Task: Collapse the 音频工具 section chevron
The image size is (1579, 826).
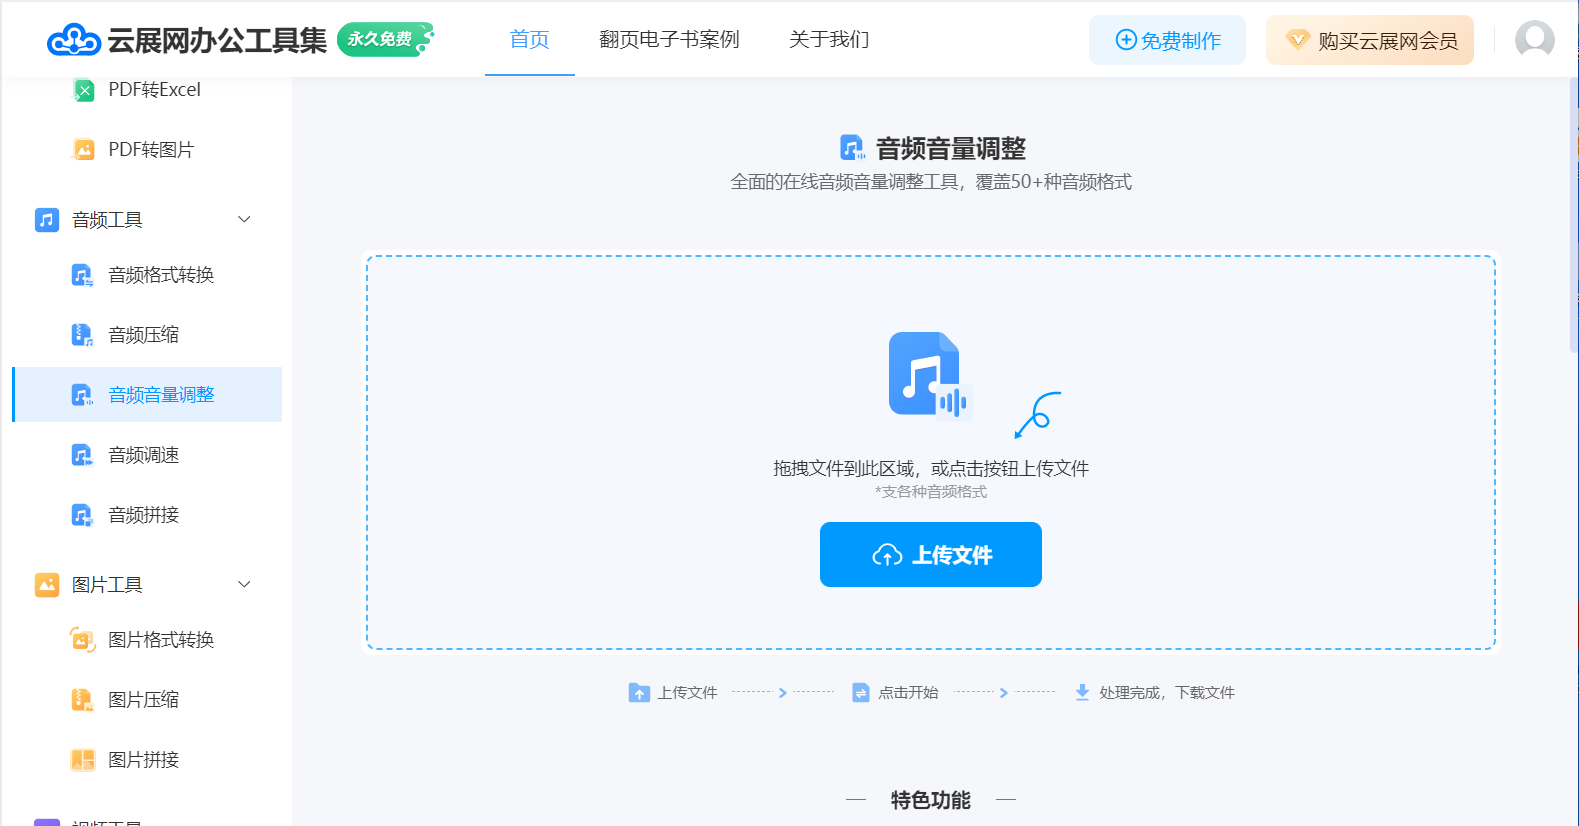Action: click(x=244, y=219)
